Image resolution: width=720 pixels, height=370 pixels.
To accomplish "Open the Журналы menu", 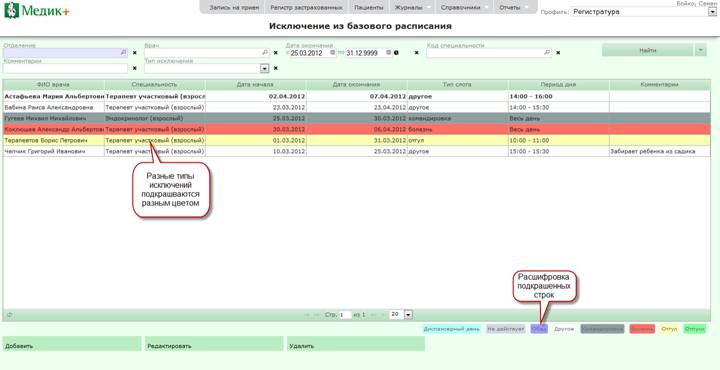I will (x=412, y=7).
